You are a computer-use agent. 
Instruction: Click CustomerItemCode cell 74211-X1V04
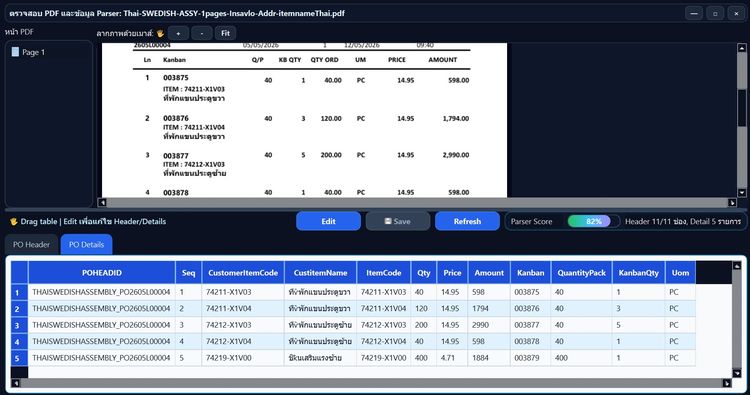pyautogui.click(x=243, y=308)
